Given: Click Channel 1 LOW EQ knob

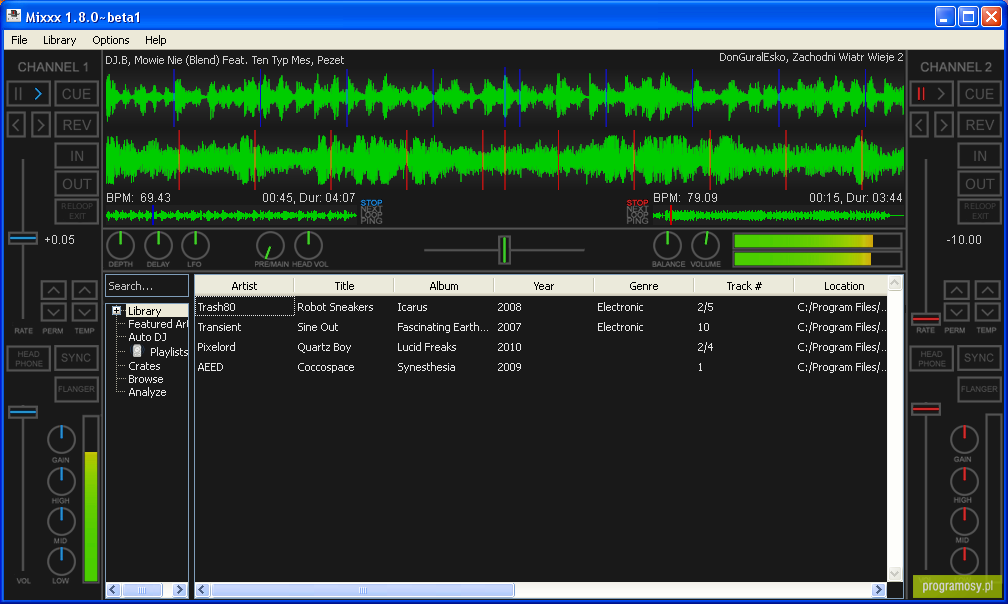Looking at the screenshot, I should point(61,562).
